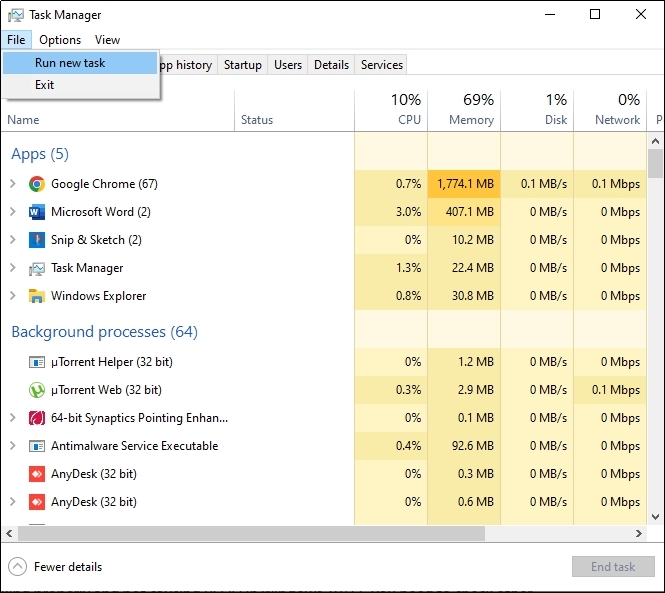Click the Windows Explorer folder icon
665x593 pixels.
pyautogui.click(x=37, y=296)
